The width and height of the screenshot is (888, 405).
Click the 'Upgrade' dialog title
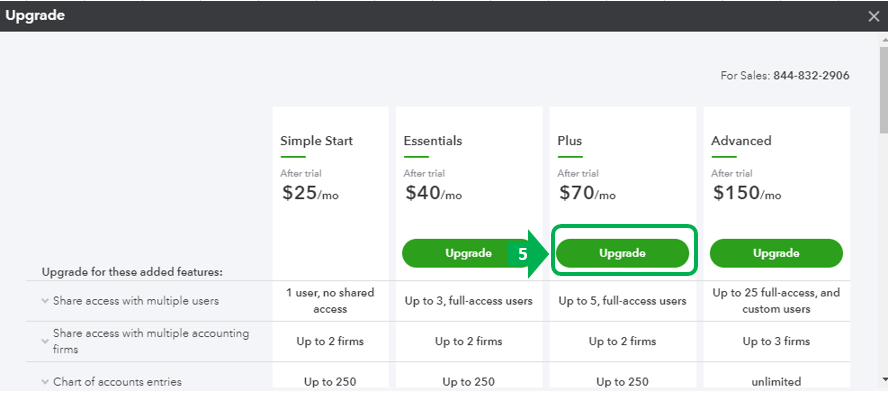pyautogui.click(x=35, y=16)
